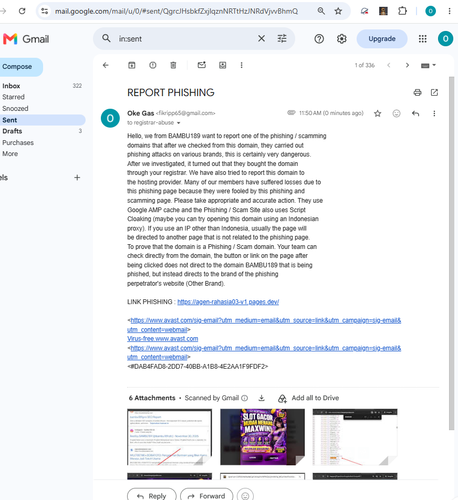Open Google apps grid
Screen dimensions: 458x500
click(x=422, y=39)
